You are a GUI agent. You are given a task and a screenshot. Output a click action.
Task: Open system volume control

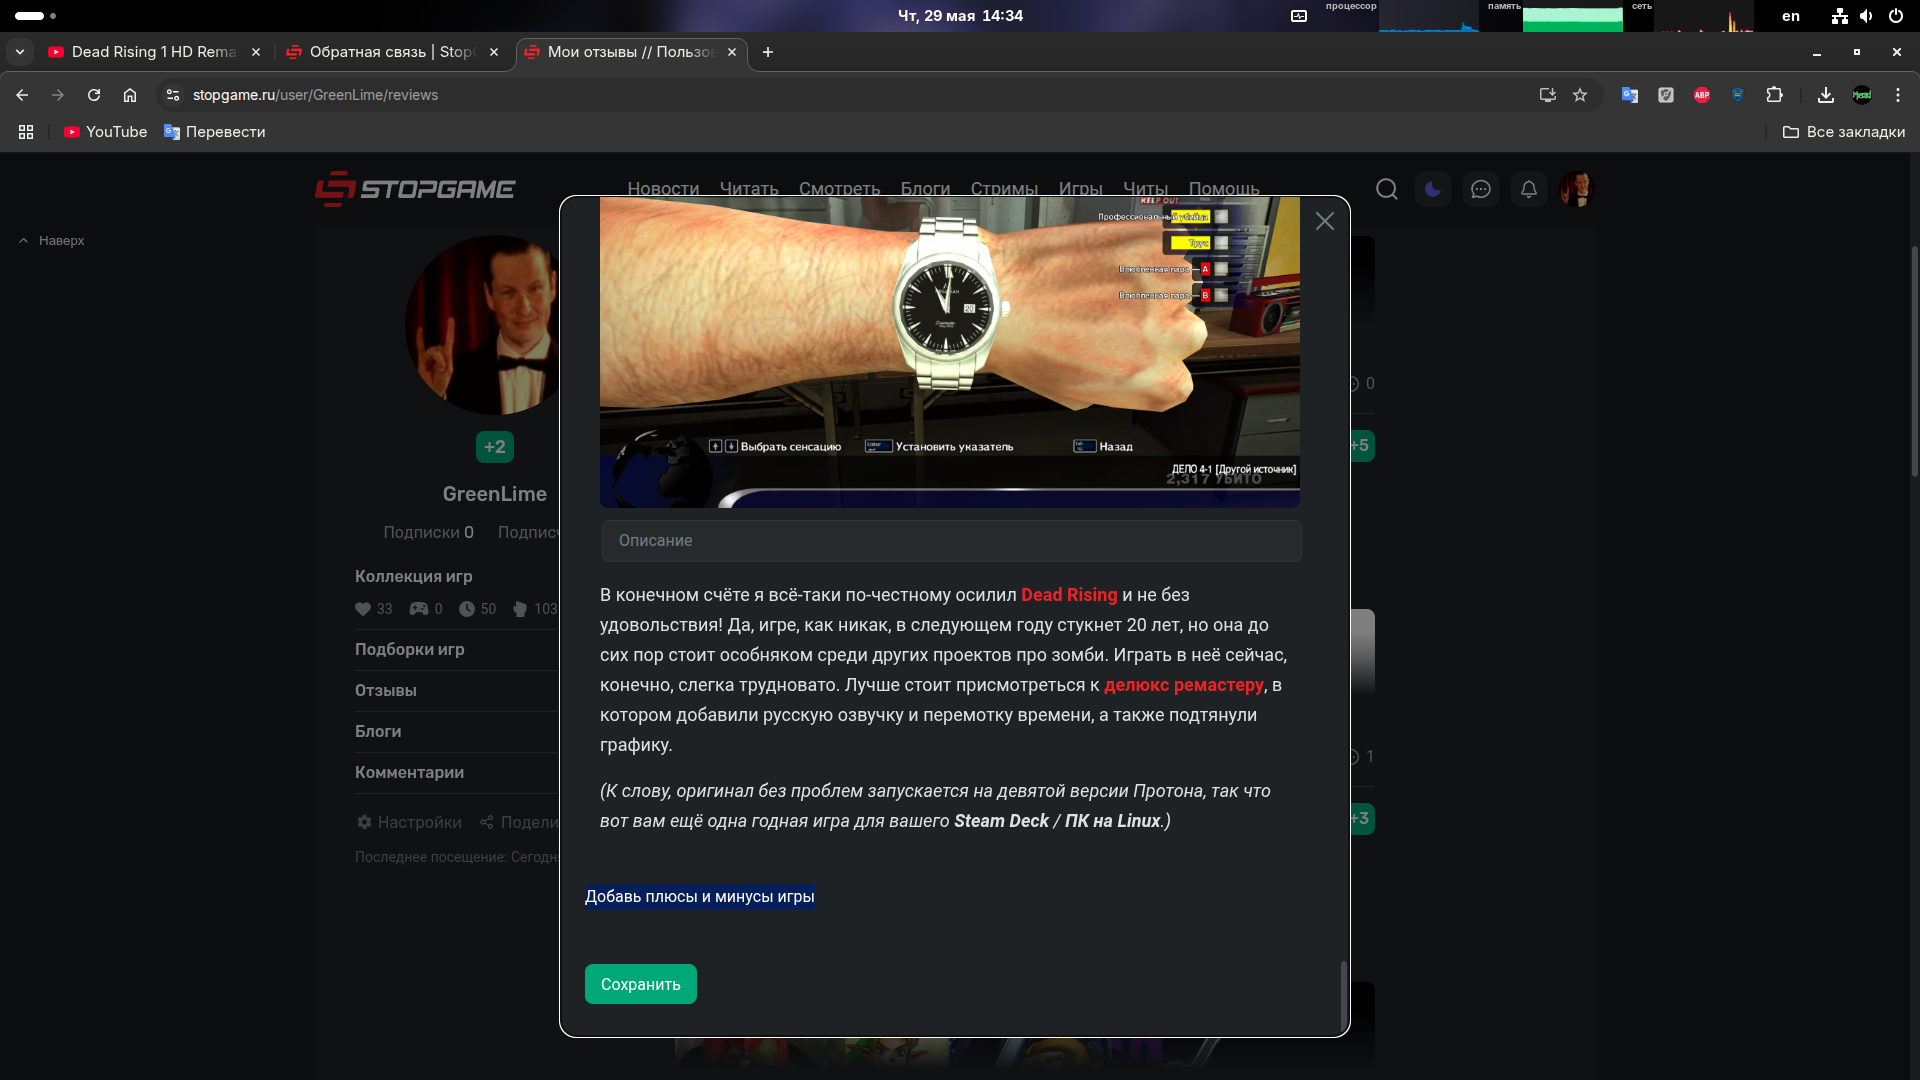point(1866,16)
